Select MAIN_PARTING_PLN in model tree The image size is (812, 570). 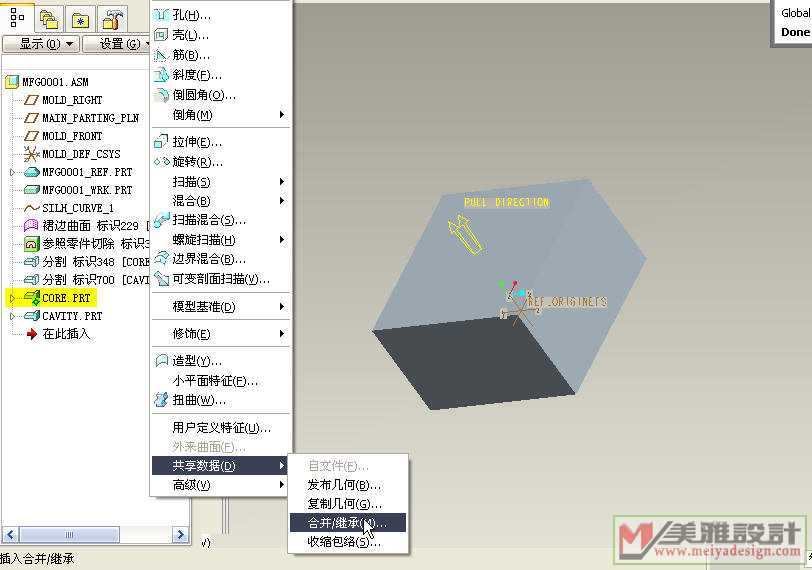point(90,118)
